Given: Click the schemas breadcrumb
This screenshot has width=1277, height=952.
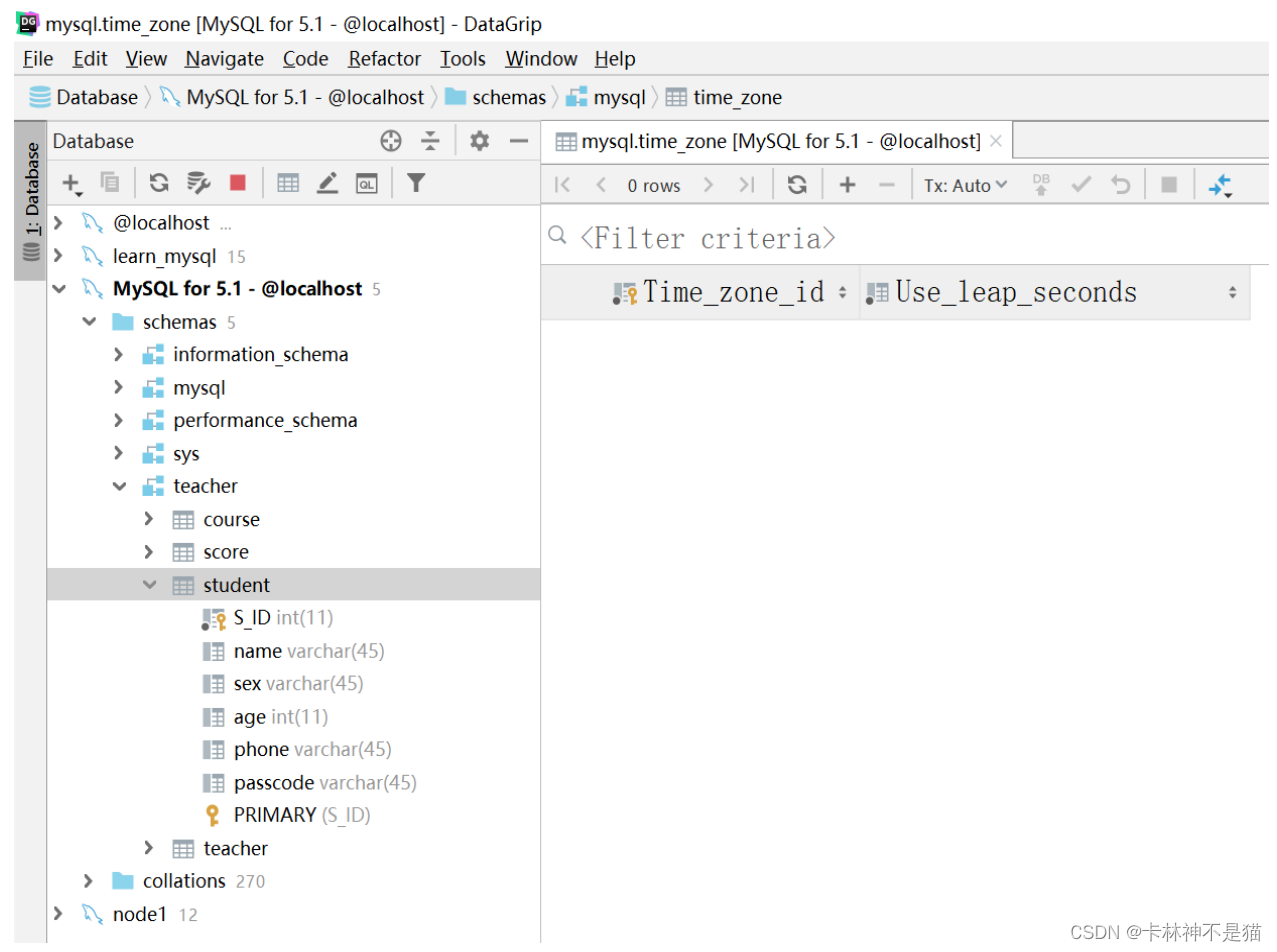Looking at the screenshot, I should (496, 97).
